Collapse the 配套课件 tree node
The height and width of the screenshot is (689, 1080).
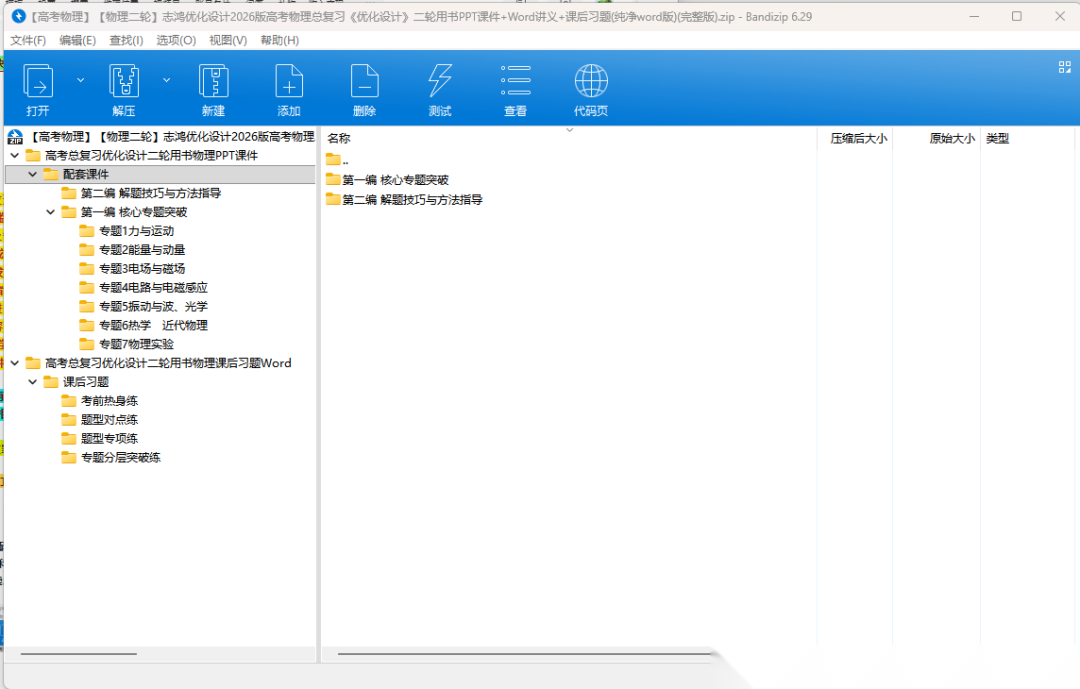pyautogui.click(x=33, y=174)
